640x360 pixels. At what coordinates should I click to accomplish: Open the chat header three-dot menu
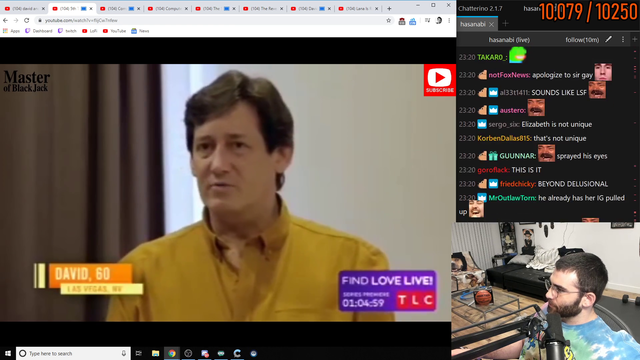pos(623,40)
